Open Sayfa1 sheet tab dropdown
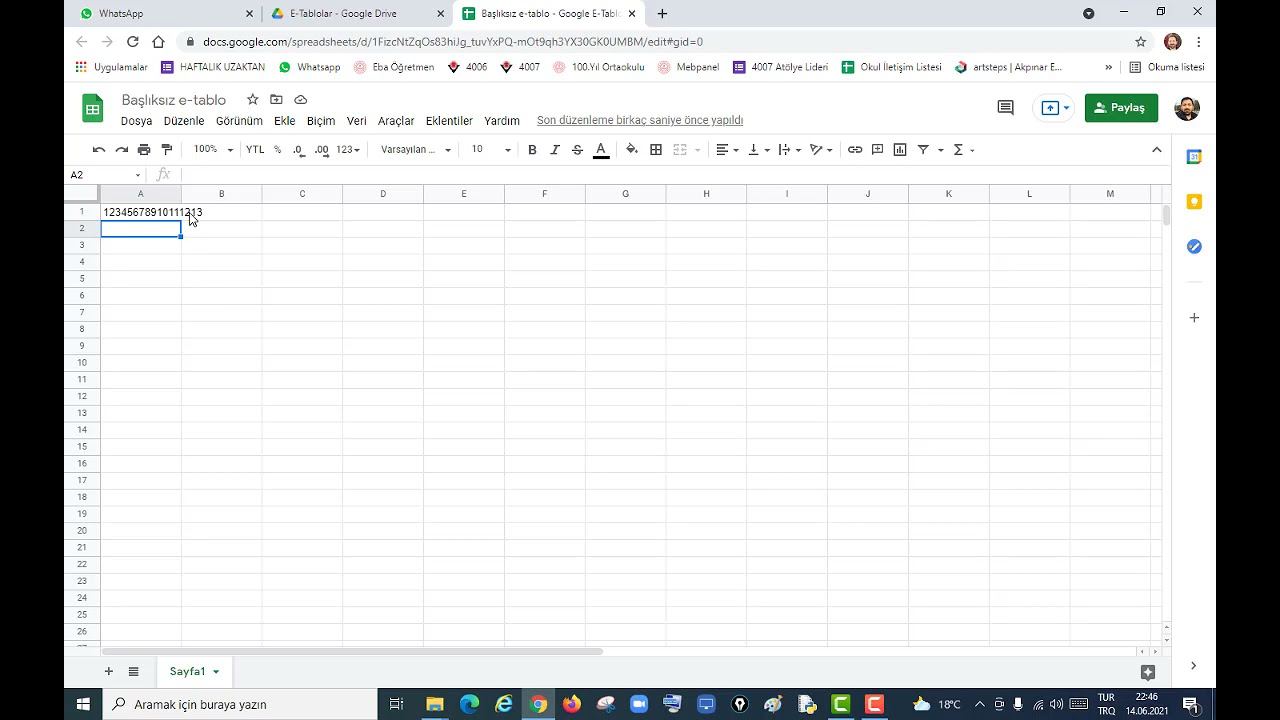This screenshot has height=720, width=1280. [216, 672]
